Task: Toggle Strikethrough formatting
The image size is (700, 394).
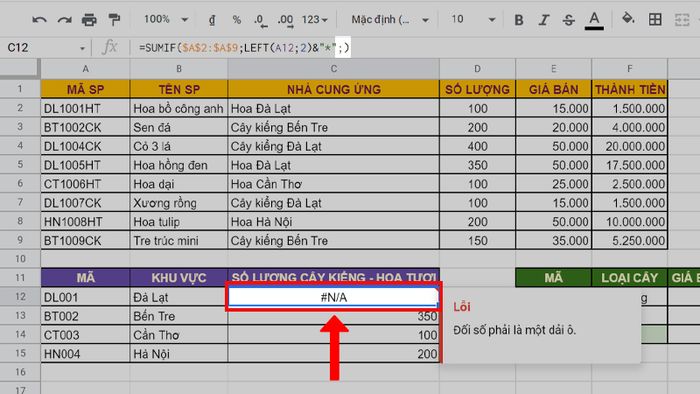Action: (568, 20)
